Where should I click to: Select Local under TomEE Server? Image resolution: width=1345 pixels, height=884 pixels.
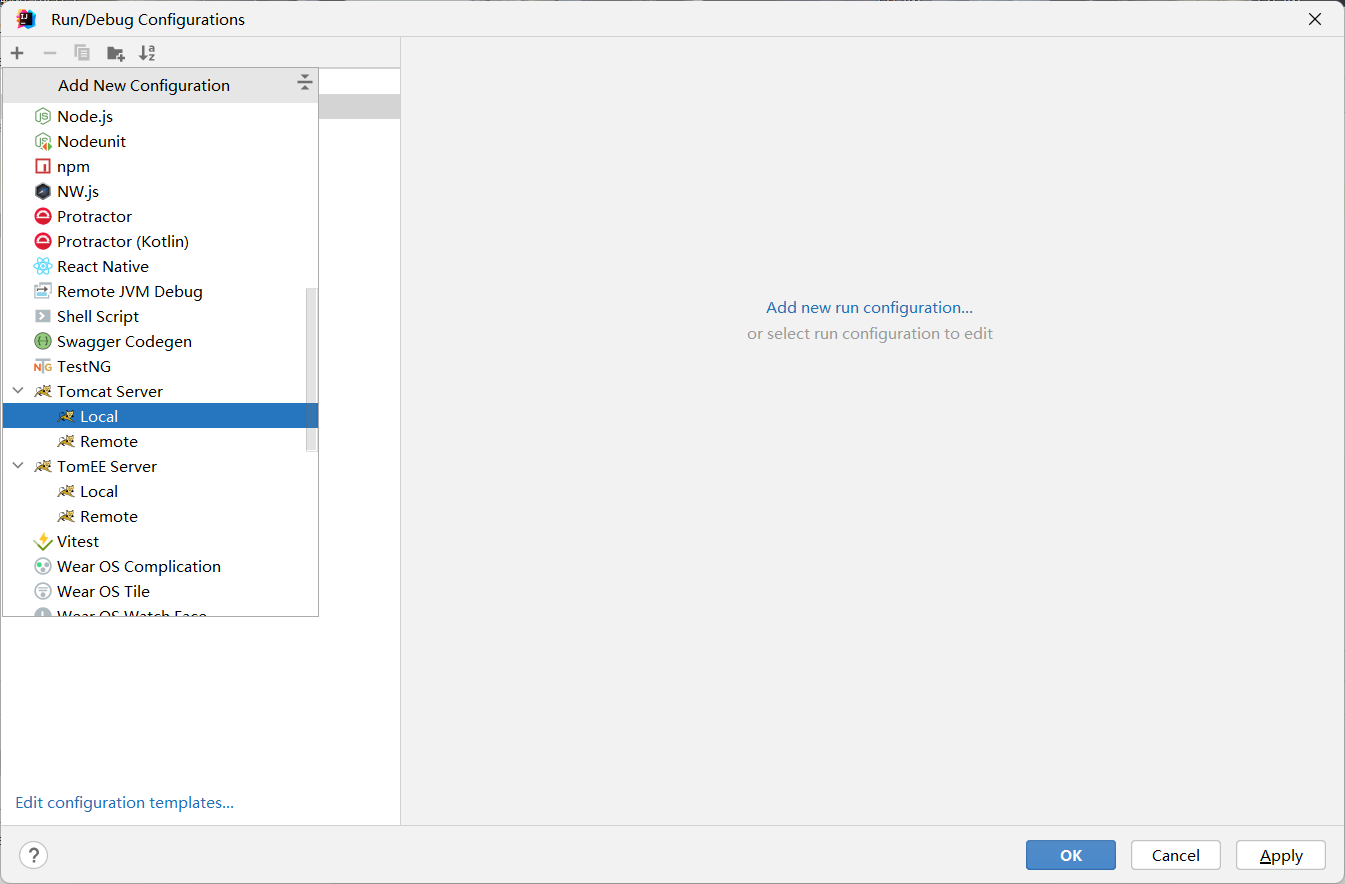[x=160, y=491]
